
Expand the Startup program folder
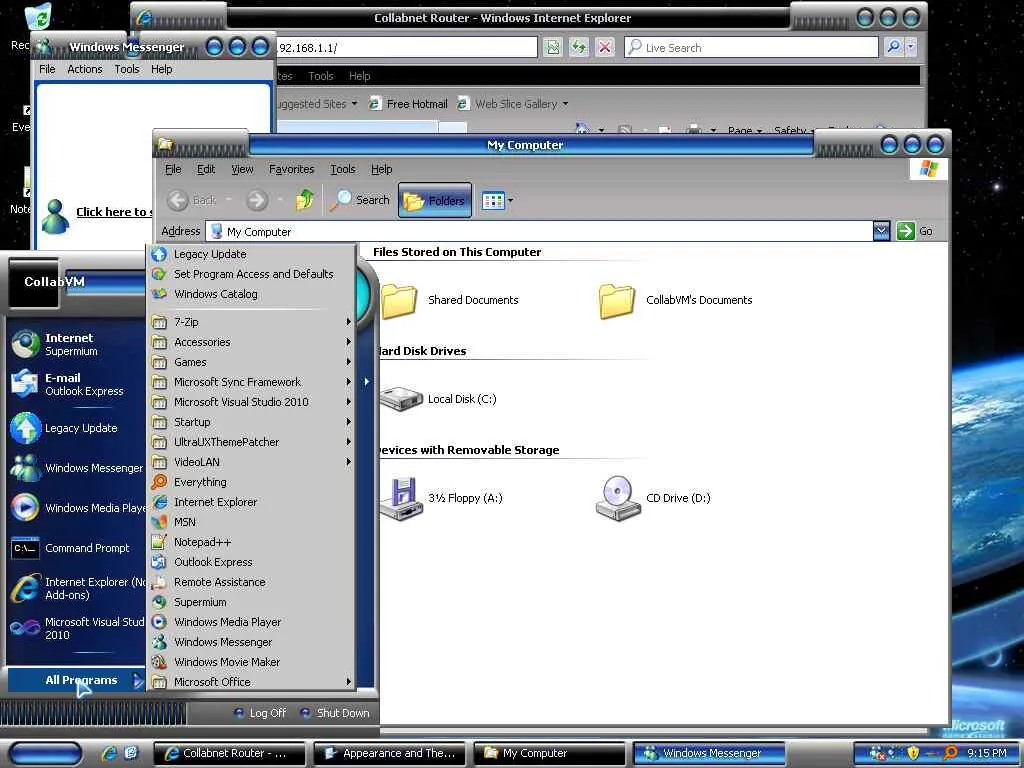(x=252, y=423)
